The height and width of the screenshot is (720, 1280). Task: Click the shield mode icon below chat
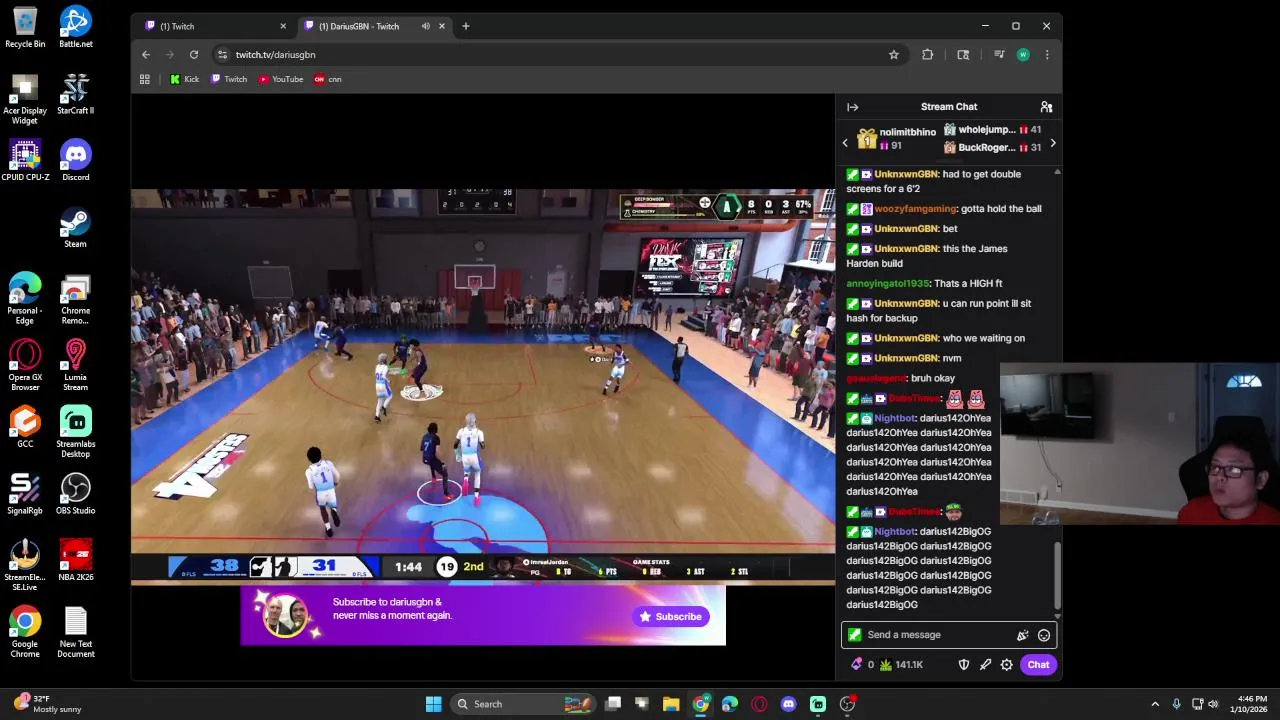pos(964,665)
